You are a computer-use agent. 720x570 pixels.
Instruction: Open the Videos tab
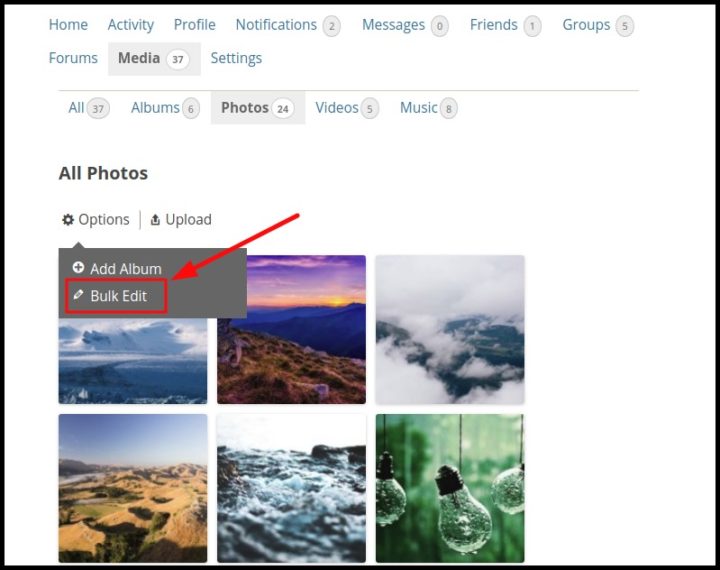coord(337,108)
